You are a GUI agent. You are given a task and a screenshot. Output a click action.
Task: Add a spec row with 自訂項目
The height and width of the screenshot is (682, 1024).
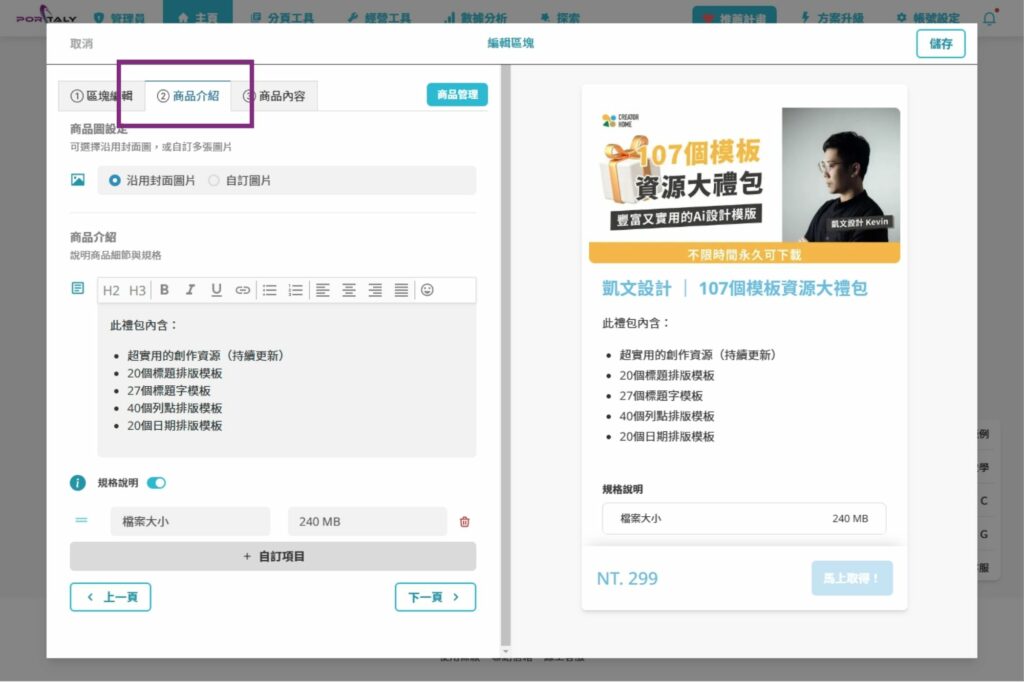(273, 557)
